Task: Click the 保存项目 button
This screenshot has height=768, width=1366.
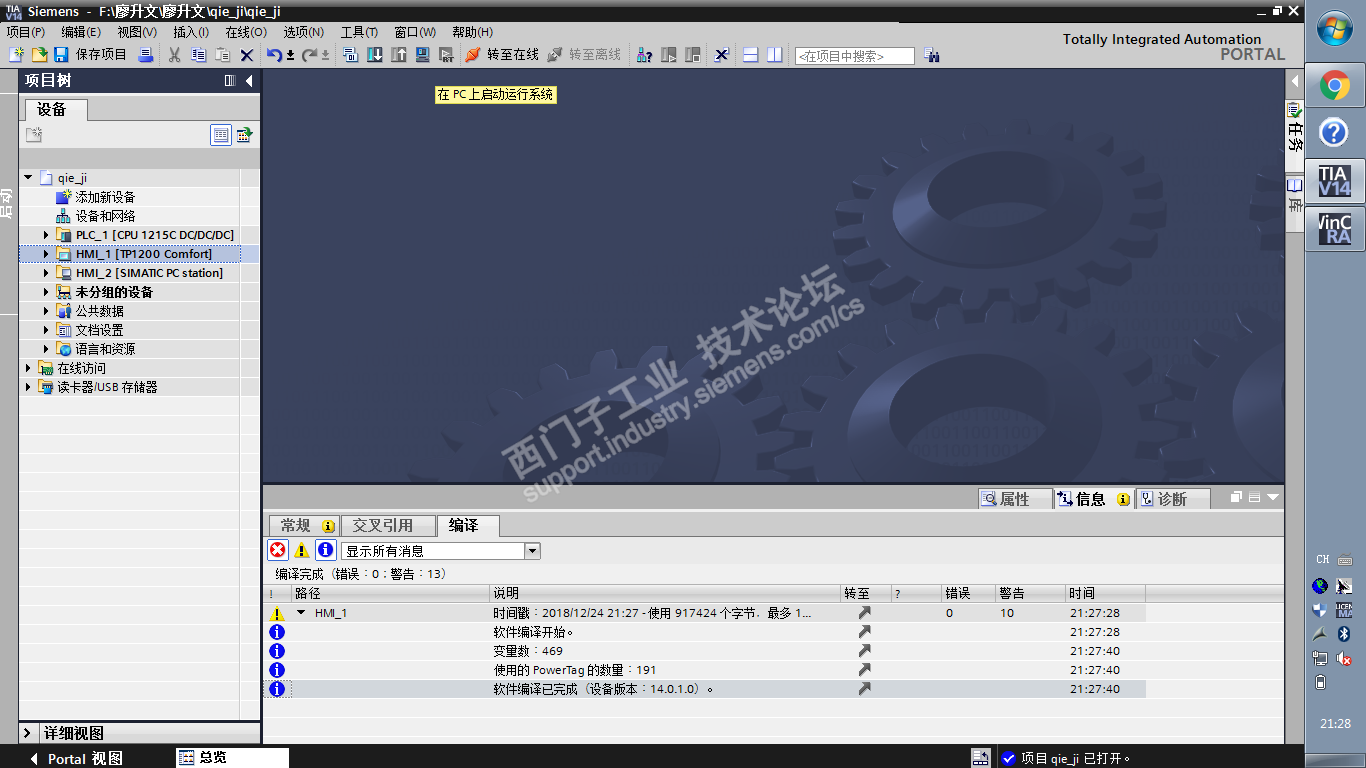Action: coord(91,55)
